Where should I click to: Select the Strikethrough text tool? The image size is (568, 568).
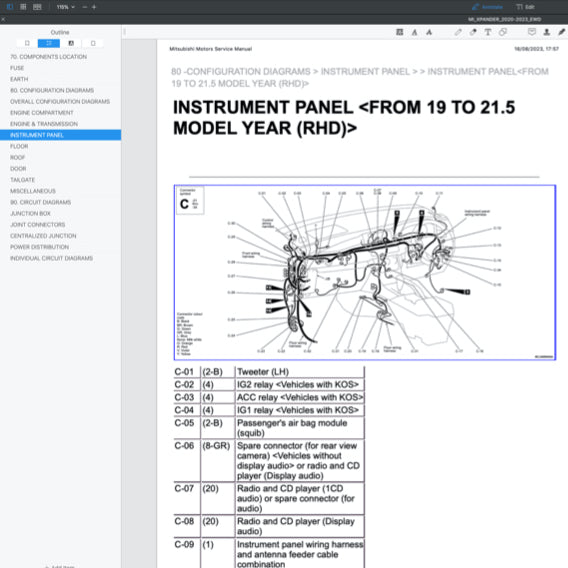429,32
